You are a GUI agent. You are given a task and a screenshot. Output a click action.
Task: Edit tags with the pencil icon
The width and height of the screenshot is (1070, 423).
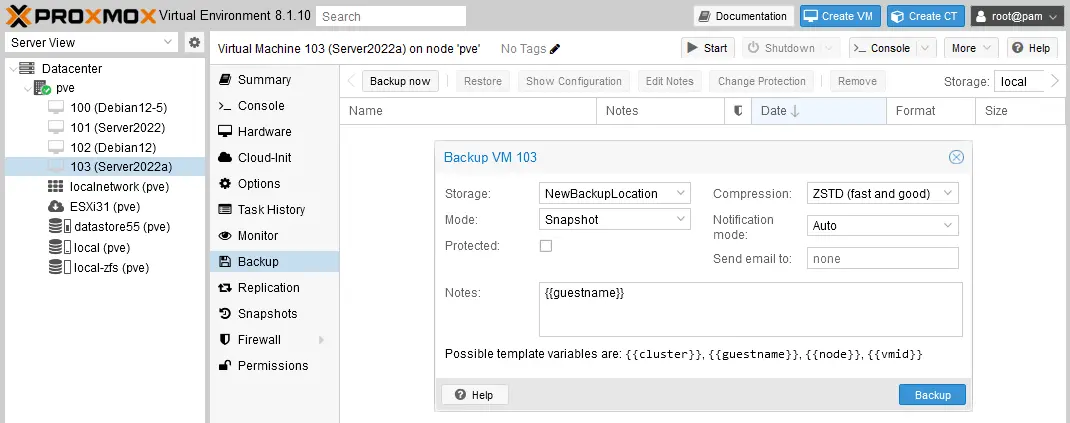[555, 48]
